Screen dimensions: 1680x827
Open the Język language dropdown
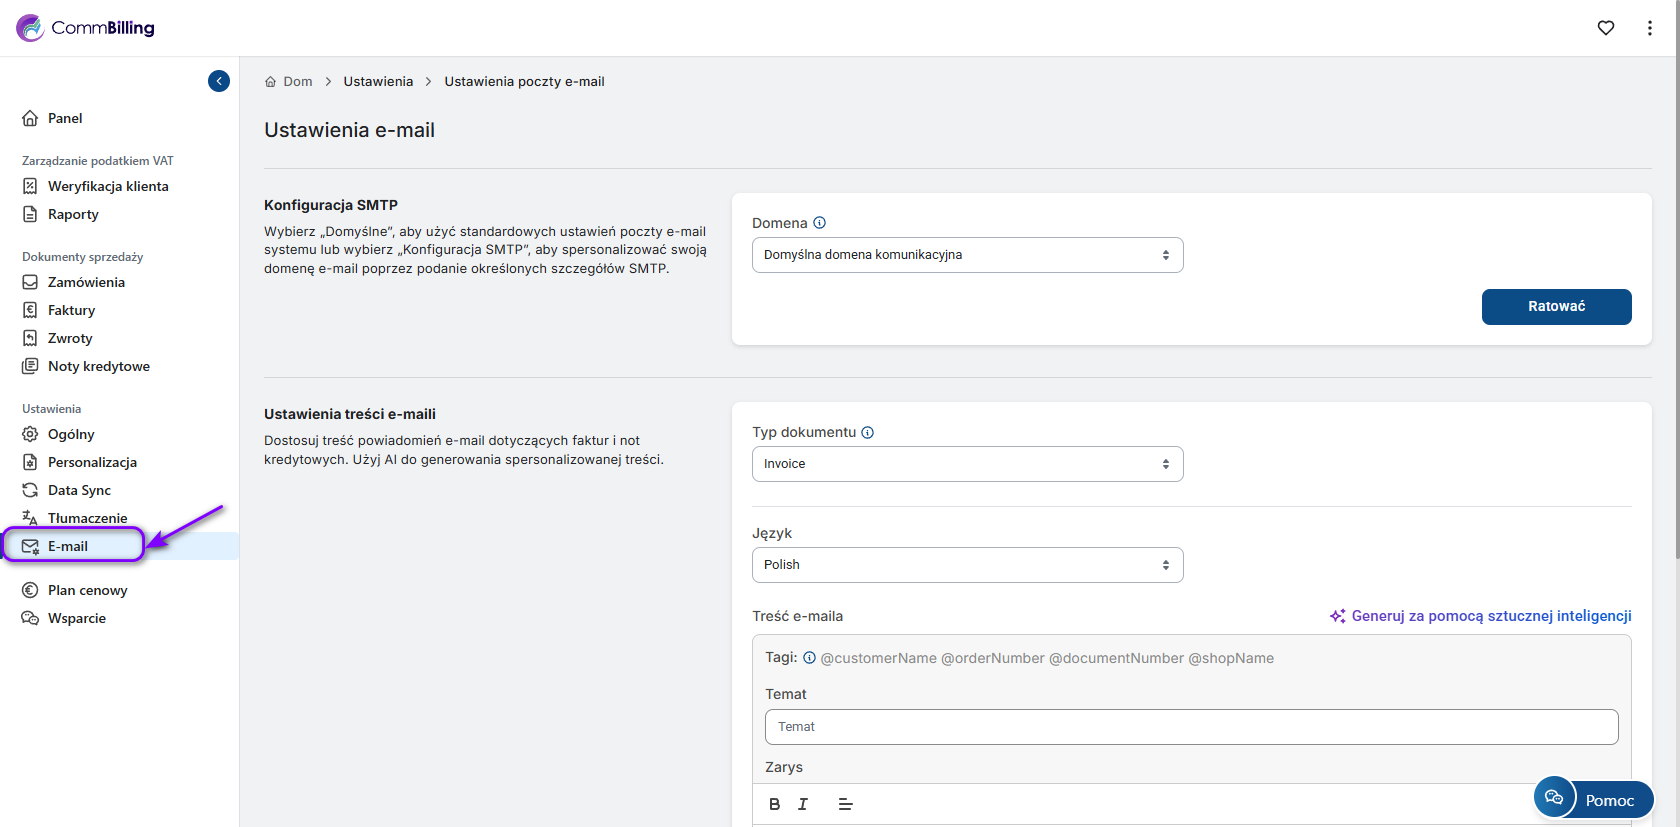[966, 565]
